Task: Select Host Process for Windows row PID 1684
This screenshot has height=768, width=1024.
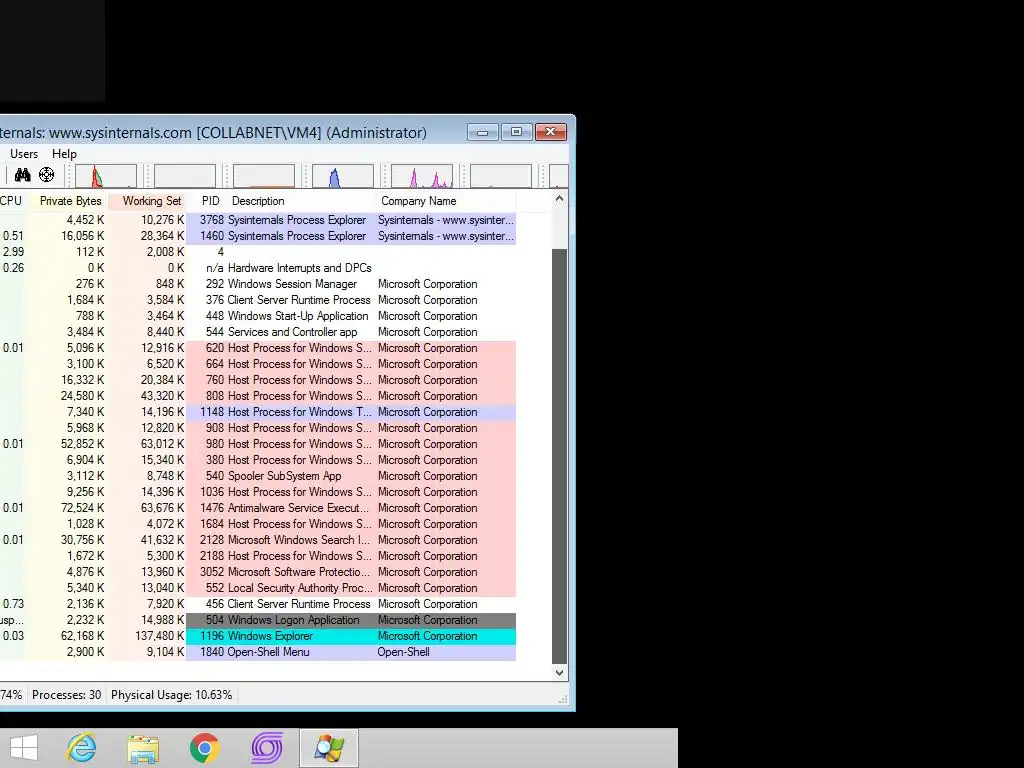Action: pyautogui.click(x=258, y=524)
